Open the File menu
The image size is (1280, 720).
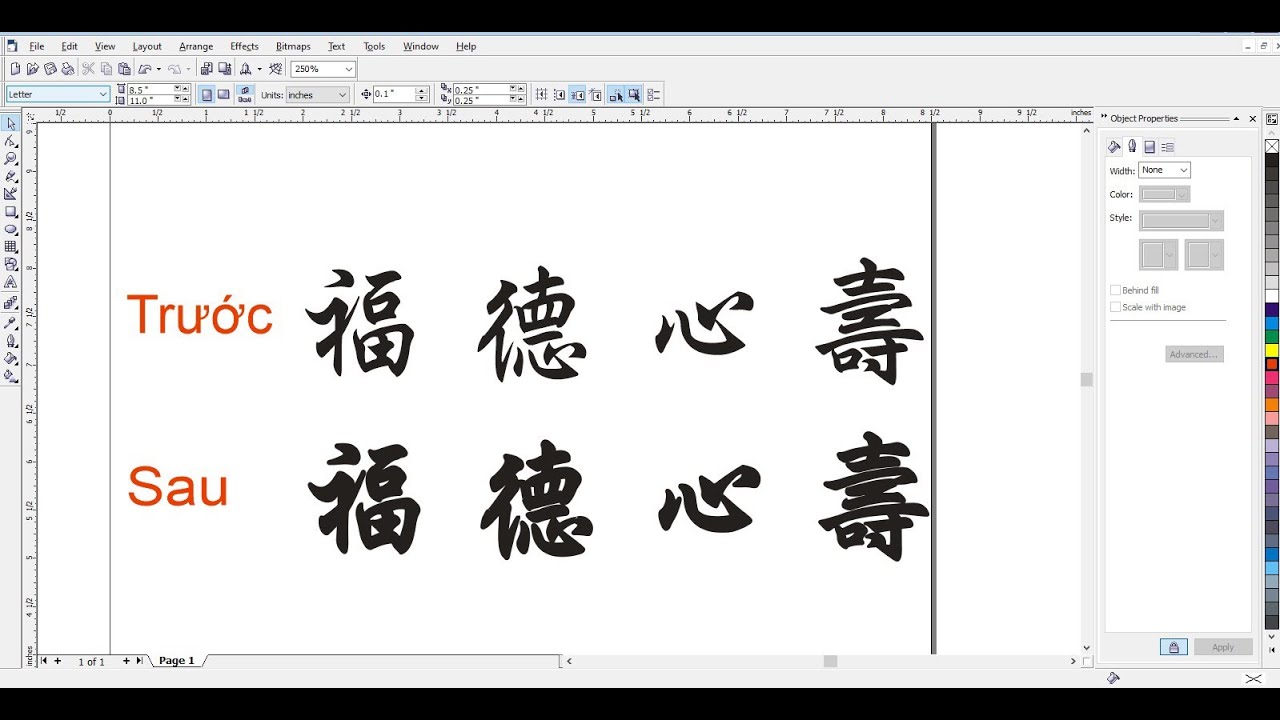pyautogui.click(x=37, y=46)
